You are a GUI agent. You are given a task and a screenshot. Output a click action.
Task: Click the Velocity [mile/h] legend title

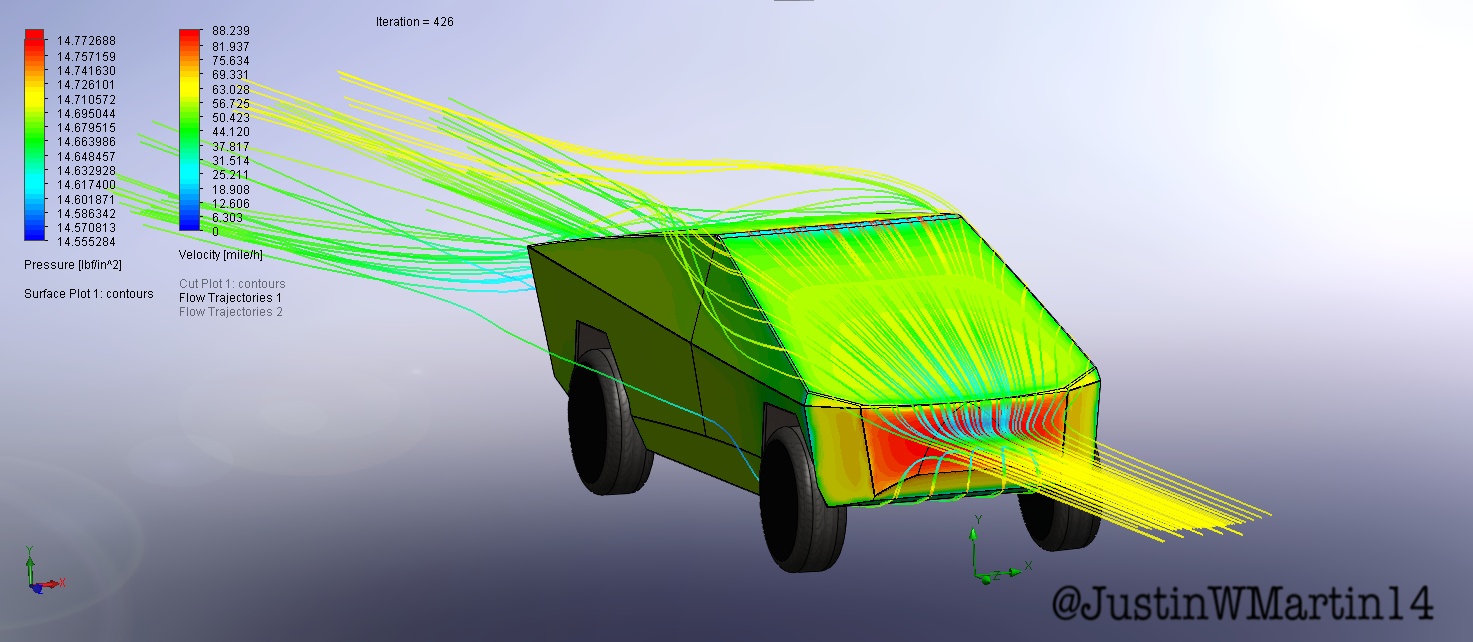click(220, 254)
